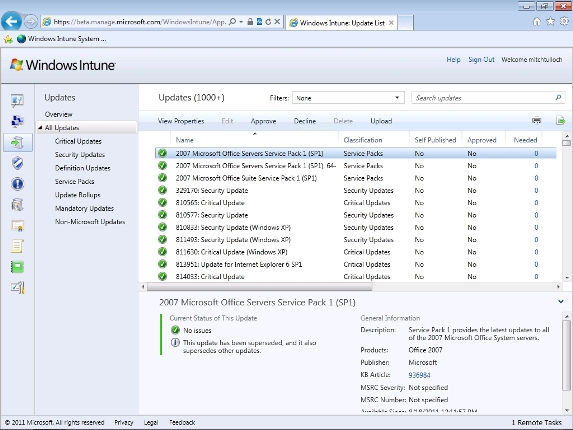Open Windows Intune System favorites bar item

(x=61, y=39)
